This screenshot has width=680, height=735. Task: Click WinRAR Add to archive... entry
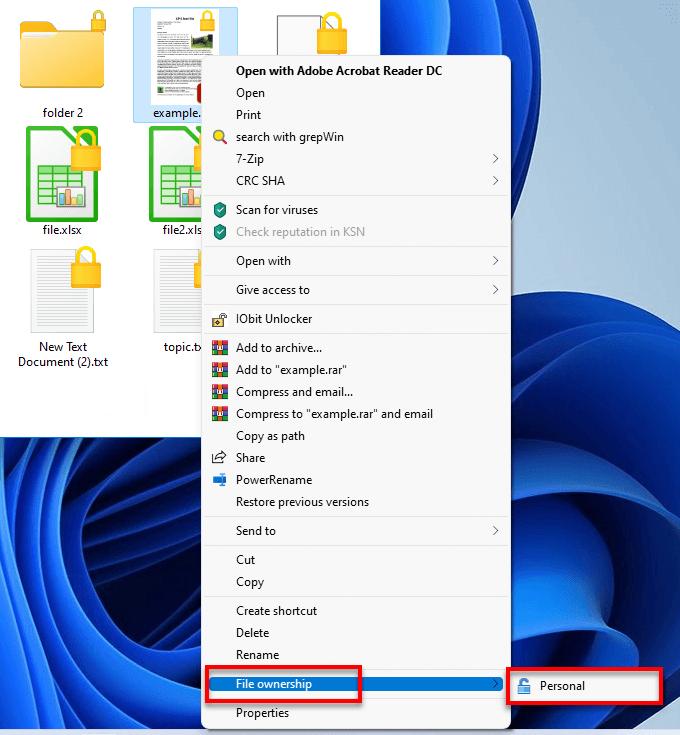pos(278,348)
